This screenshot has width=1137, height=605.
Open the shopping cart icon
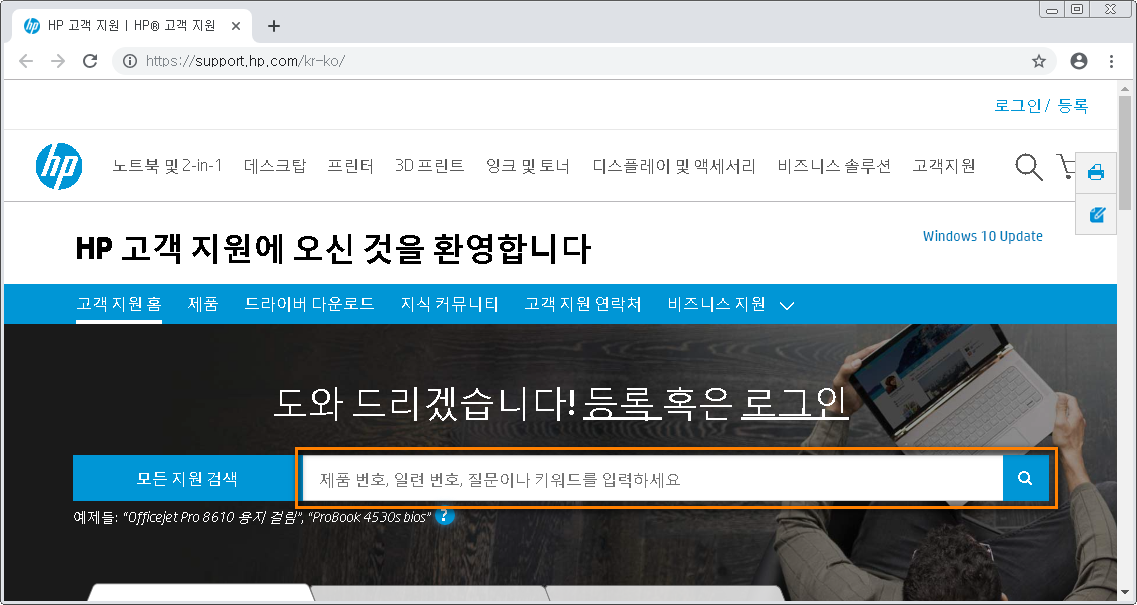click(1066, 167)
